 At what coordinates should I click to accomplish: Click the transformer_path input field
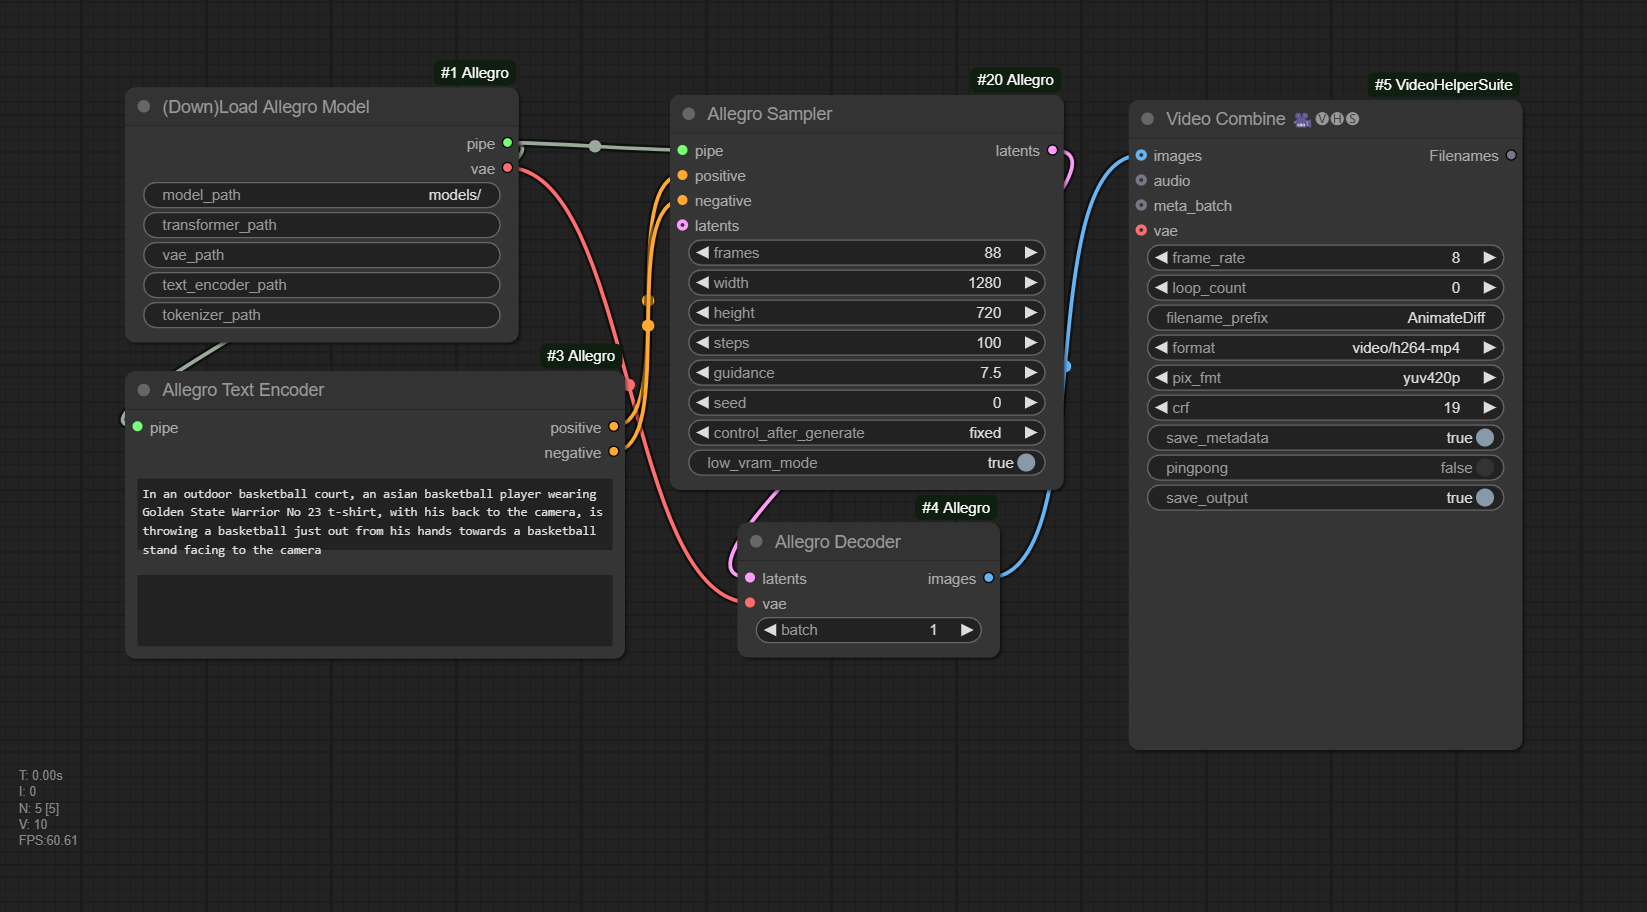(x=322, y=225)
